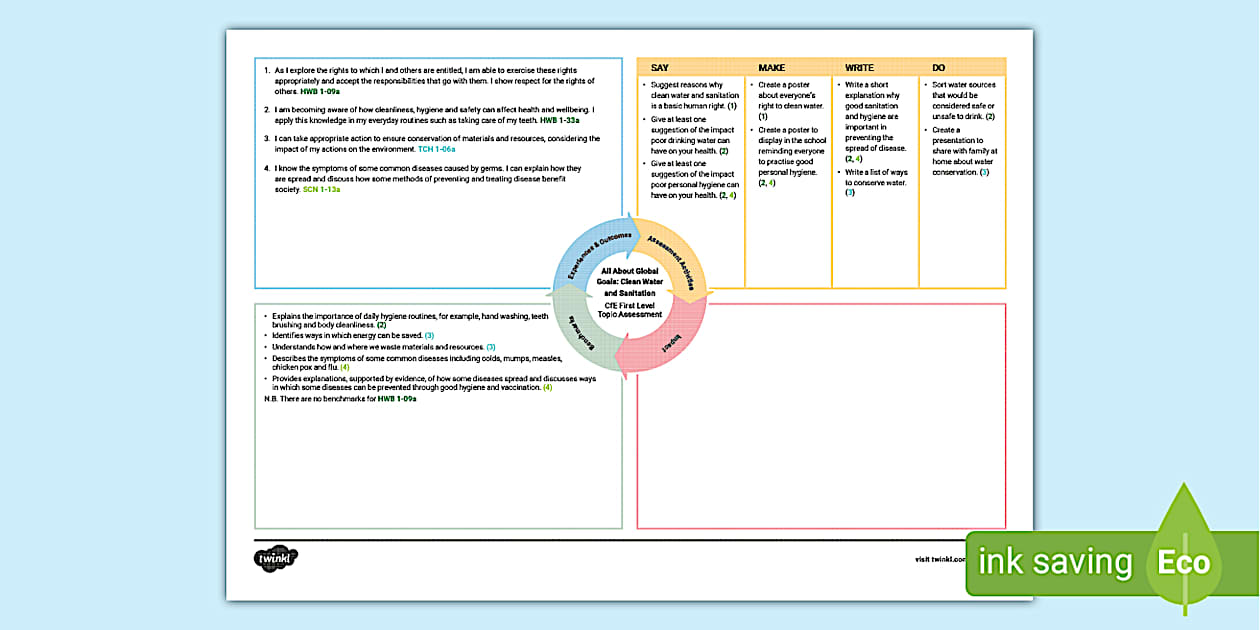Click the central topic assessment title circle
Image resolution: width=1260 pixels, height=630 pixels.
tap(630, 292)
